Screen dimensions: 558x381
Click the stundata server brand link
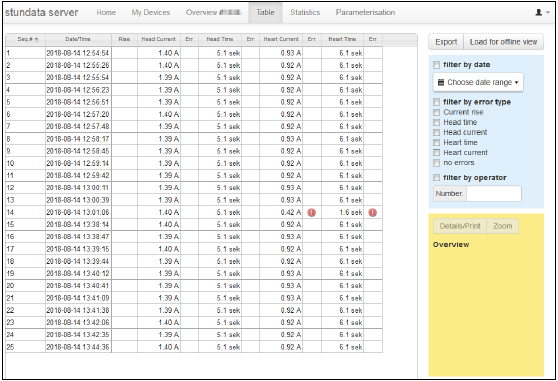42,12
